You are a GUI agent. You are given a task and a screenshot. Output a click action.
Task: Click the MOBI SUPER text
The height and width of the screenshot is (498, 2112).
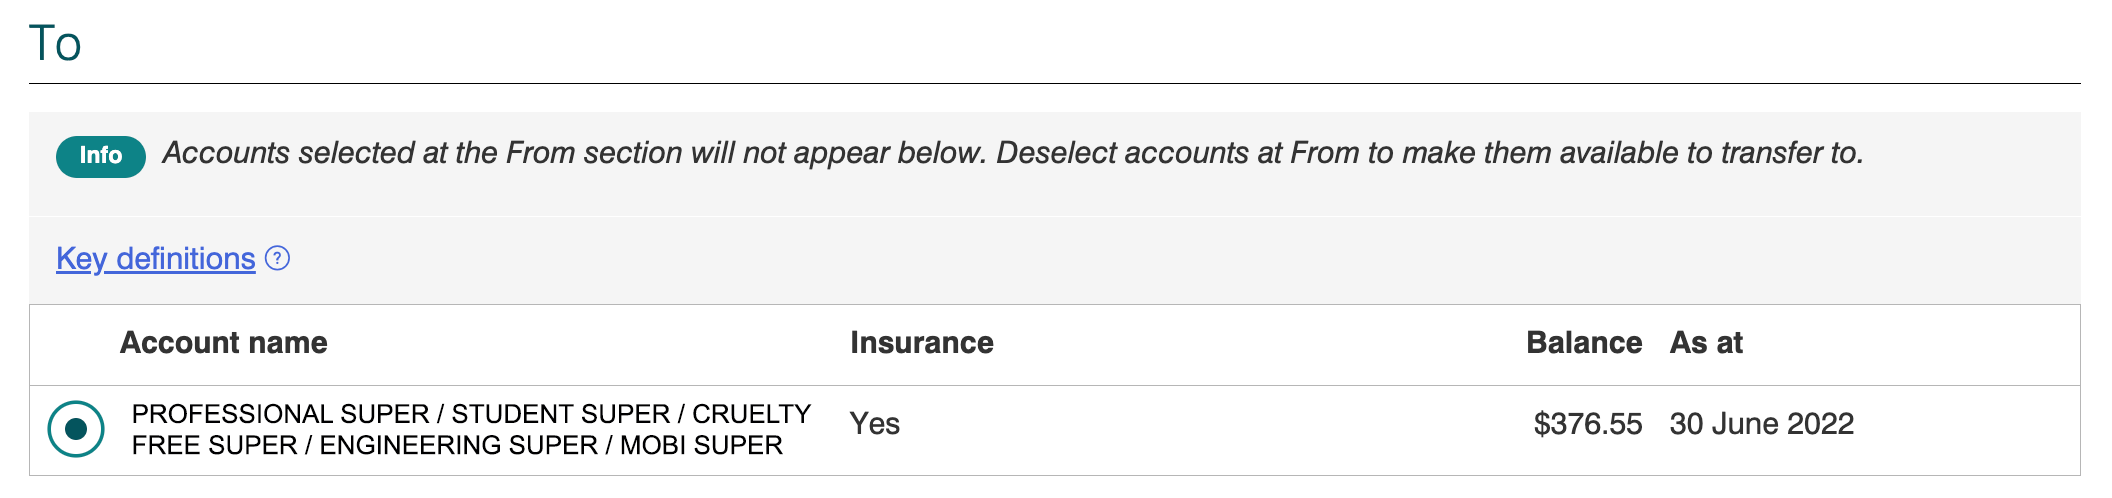point(701,445)
